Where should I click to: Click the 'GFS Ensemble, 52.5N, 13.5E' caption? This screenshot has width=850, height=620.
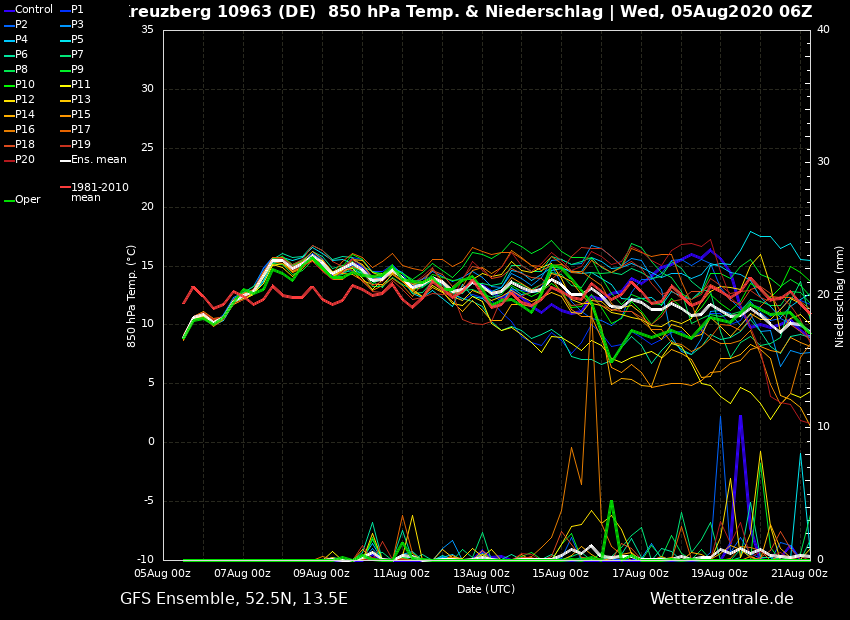point(234,599)
